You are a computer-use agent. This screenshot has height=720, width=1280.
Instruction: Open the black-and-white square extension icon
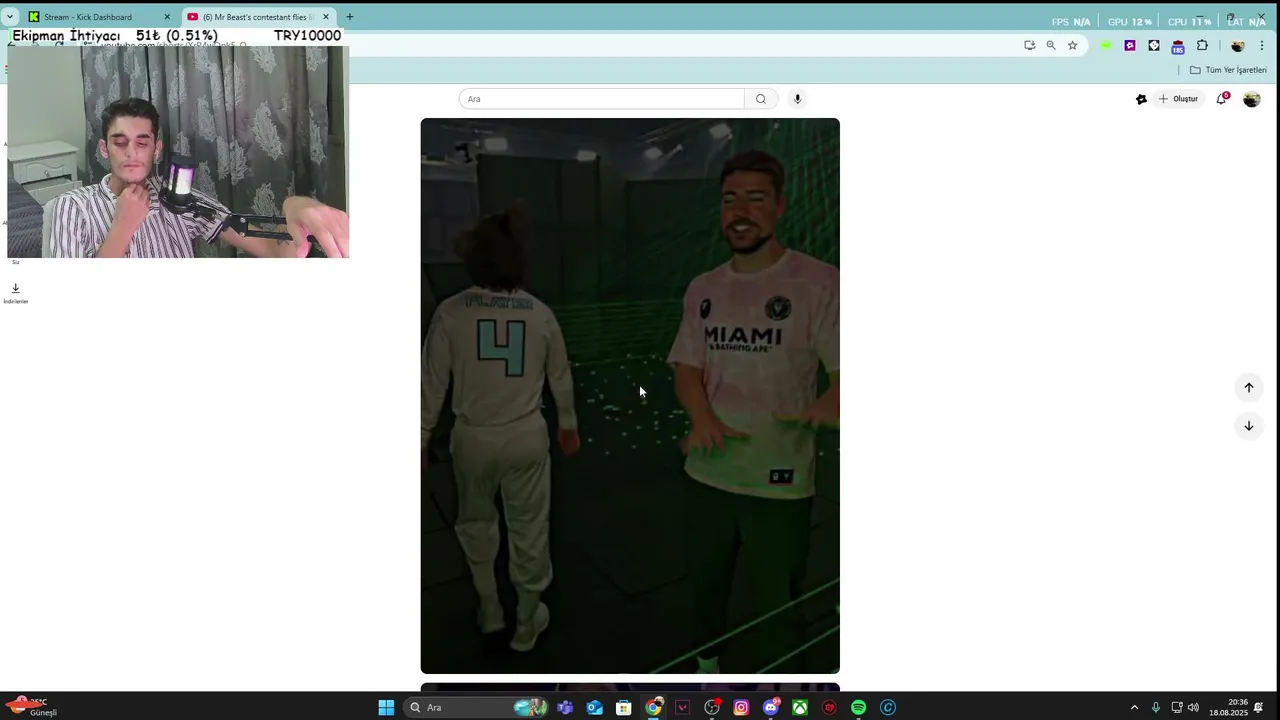coord(1154,45)
